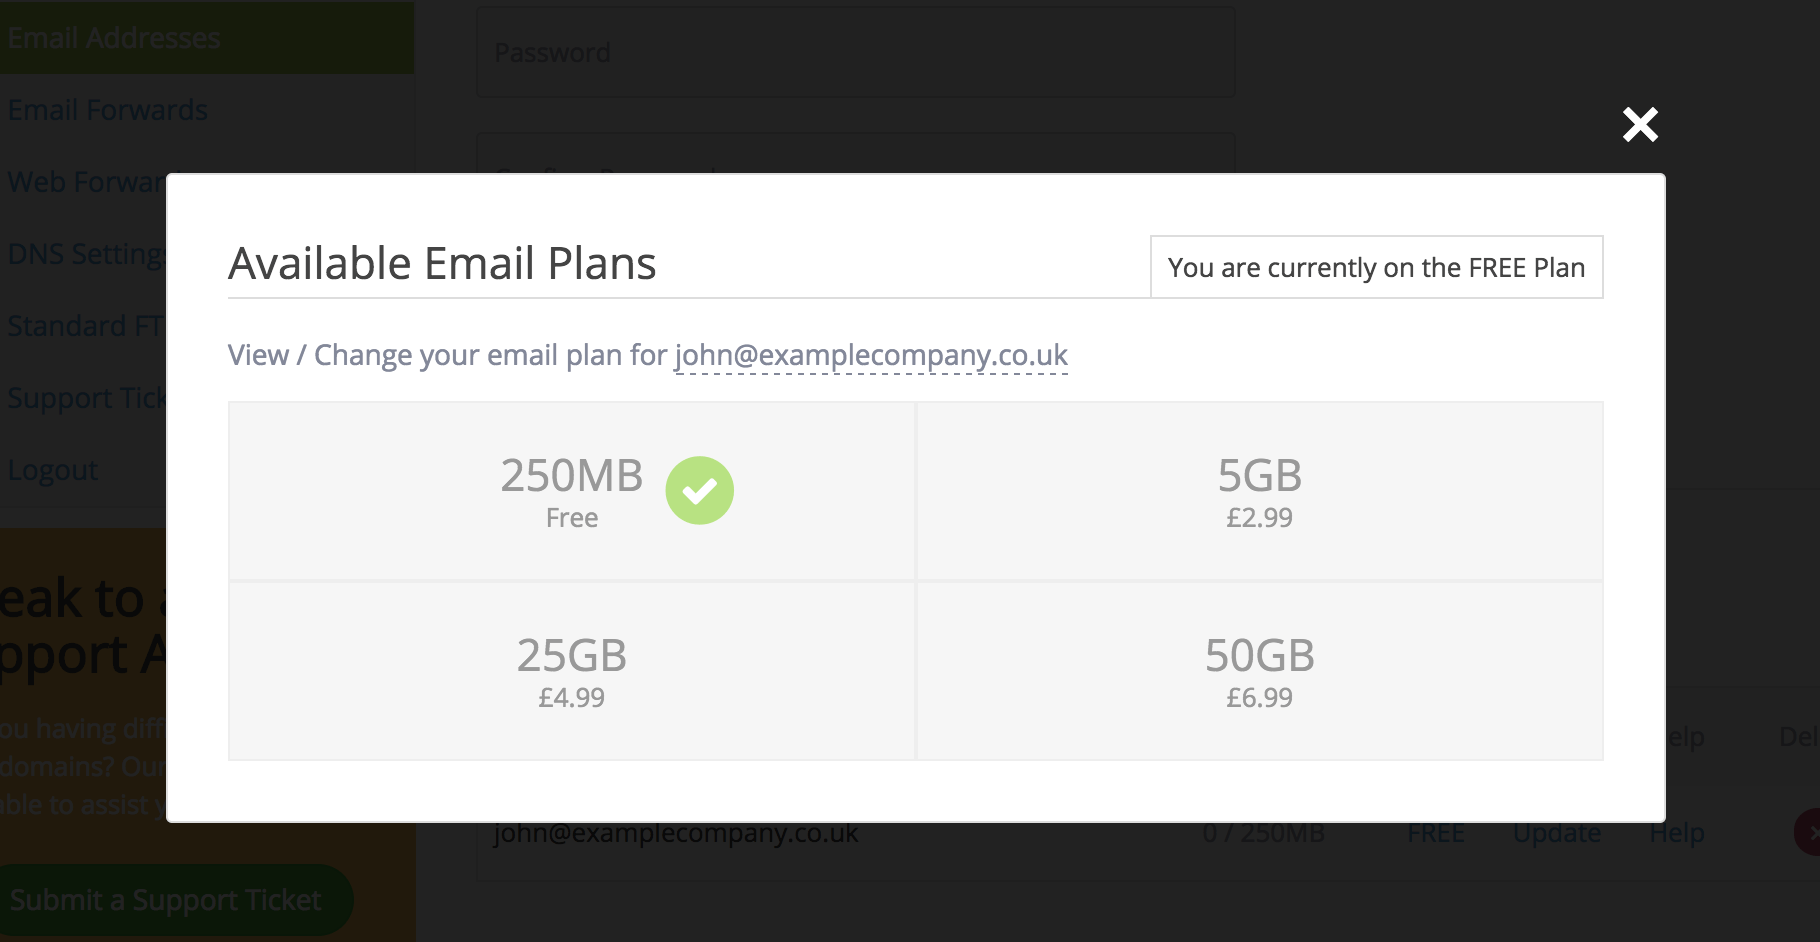This screenshot has height=942, width=1820.
Task: Choose the 250MB Free plan
Action: [x=572, y=491]
